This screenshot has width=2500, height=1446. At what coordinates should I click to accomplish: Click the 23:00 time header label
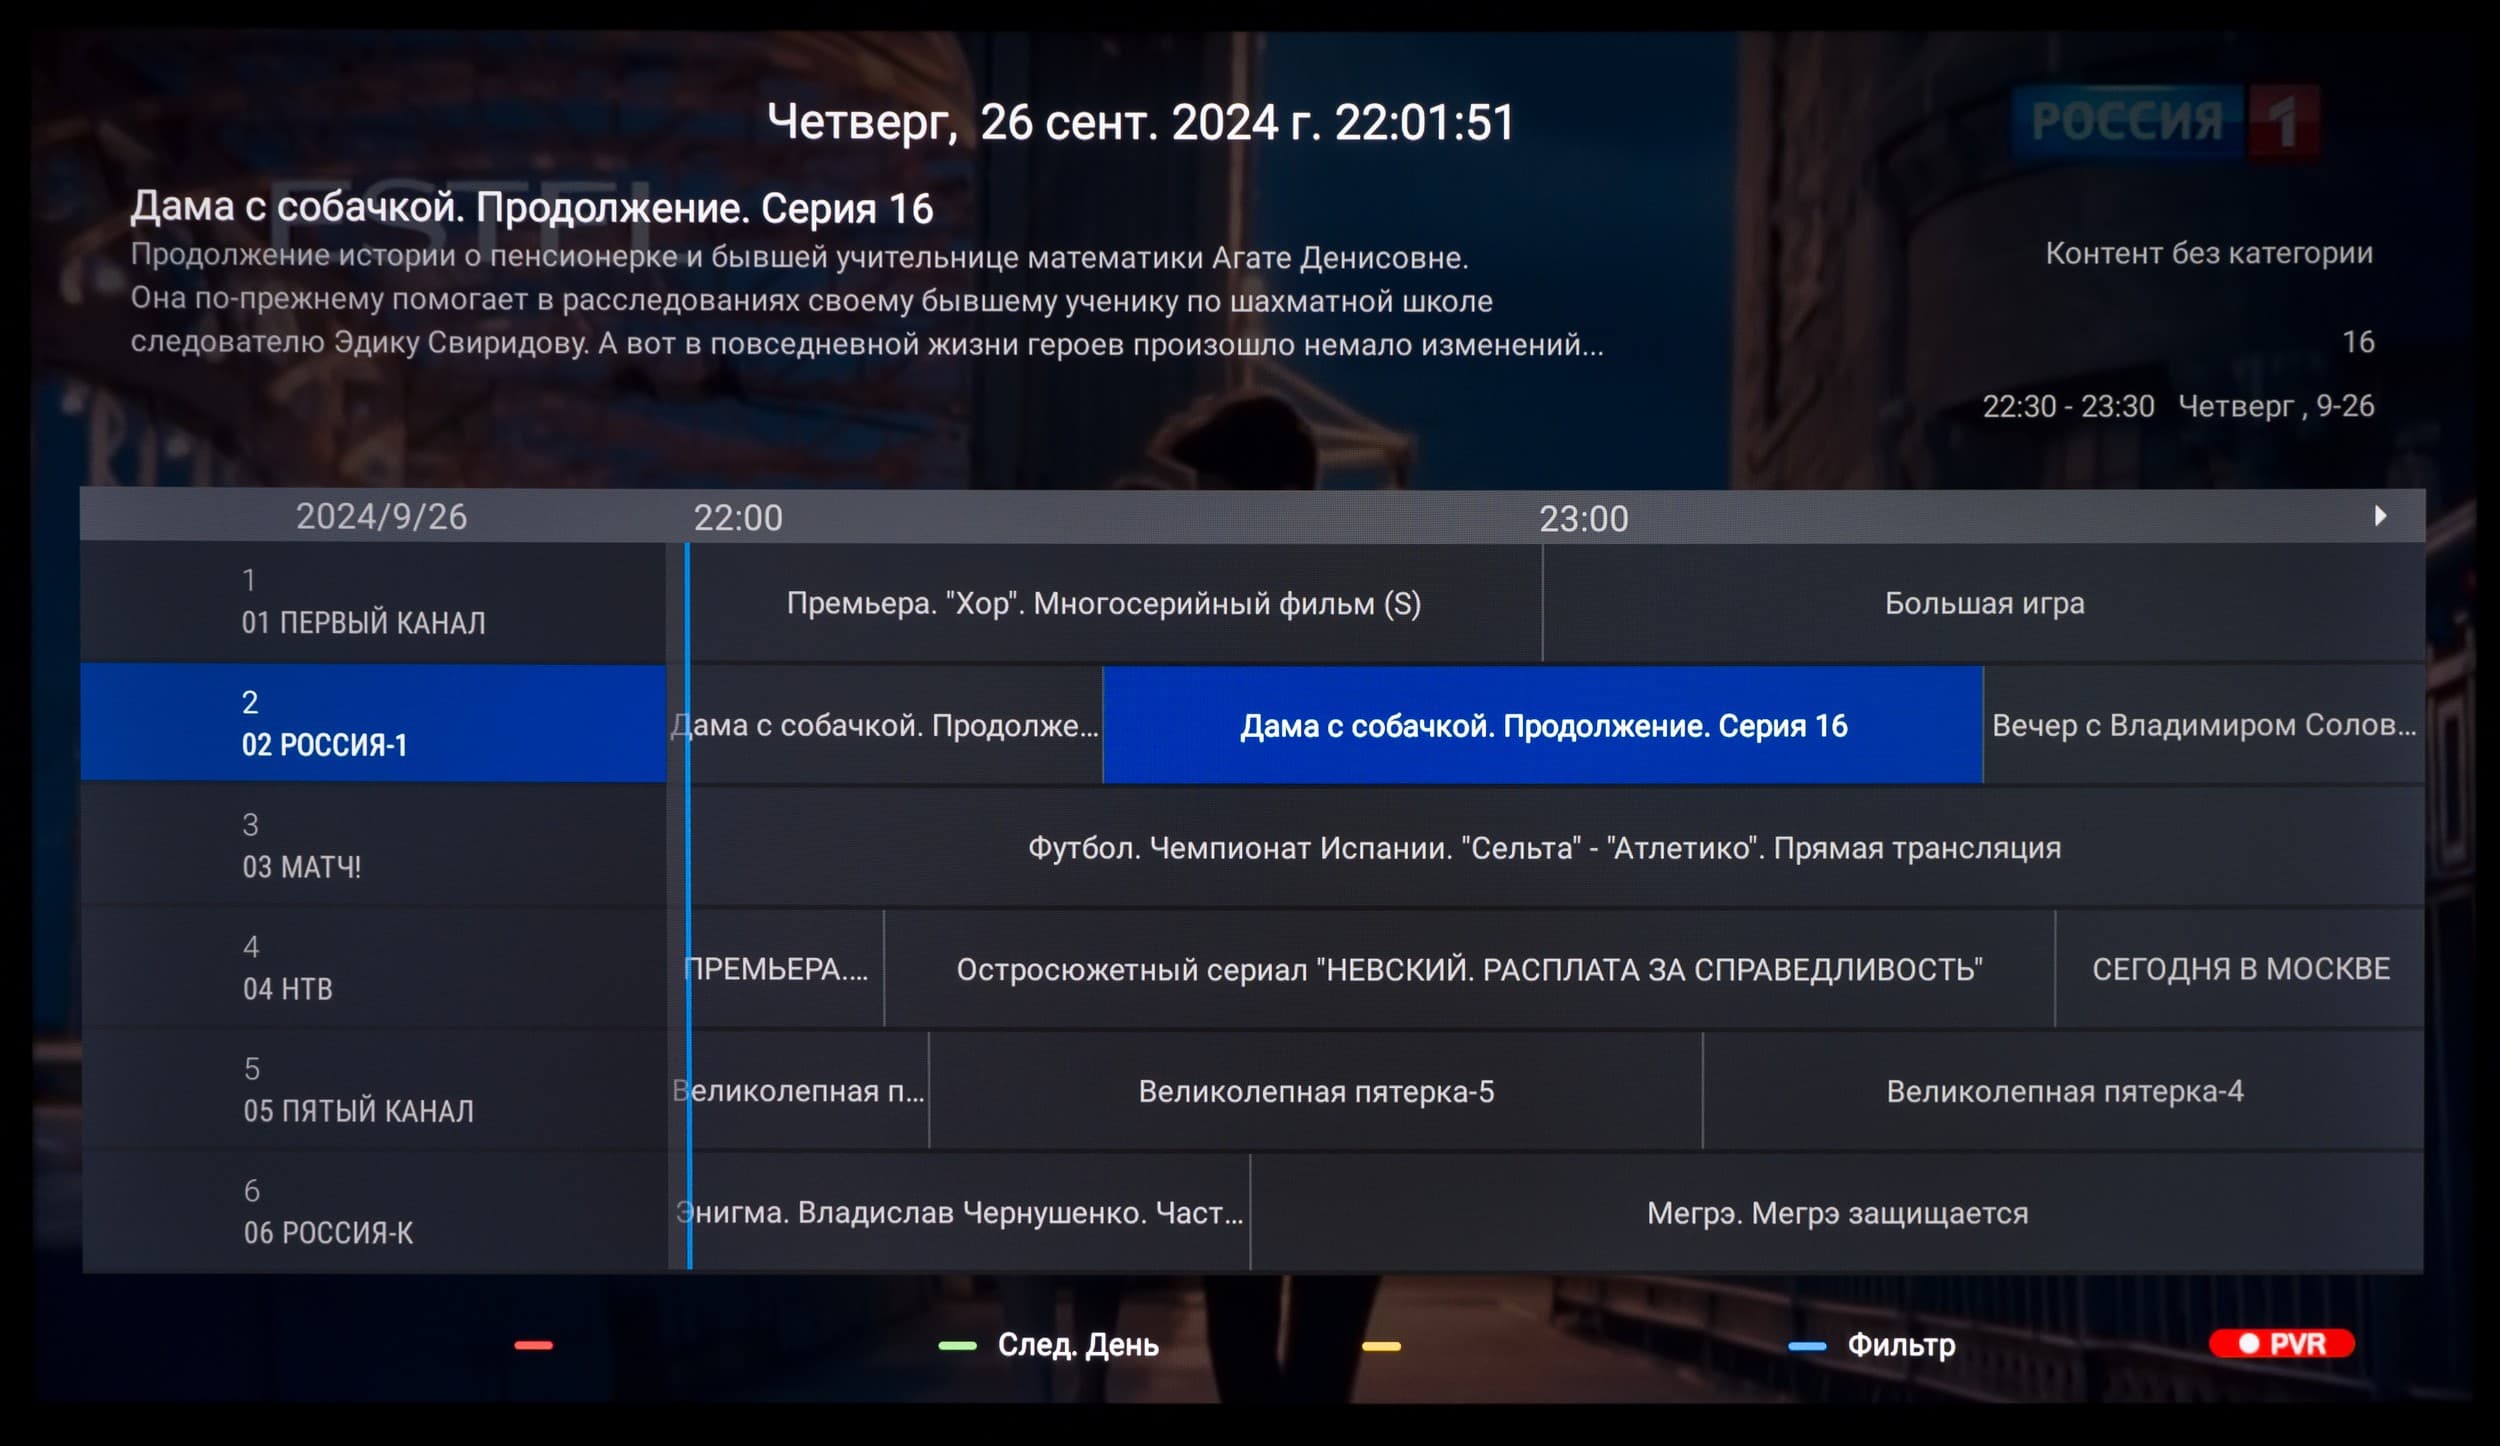1583,519
